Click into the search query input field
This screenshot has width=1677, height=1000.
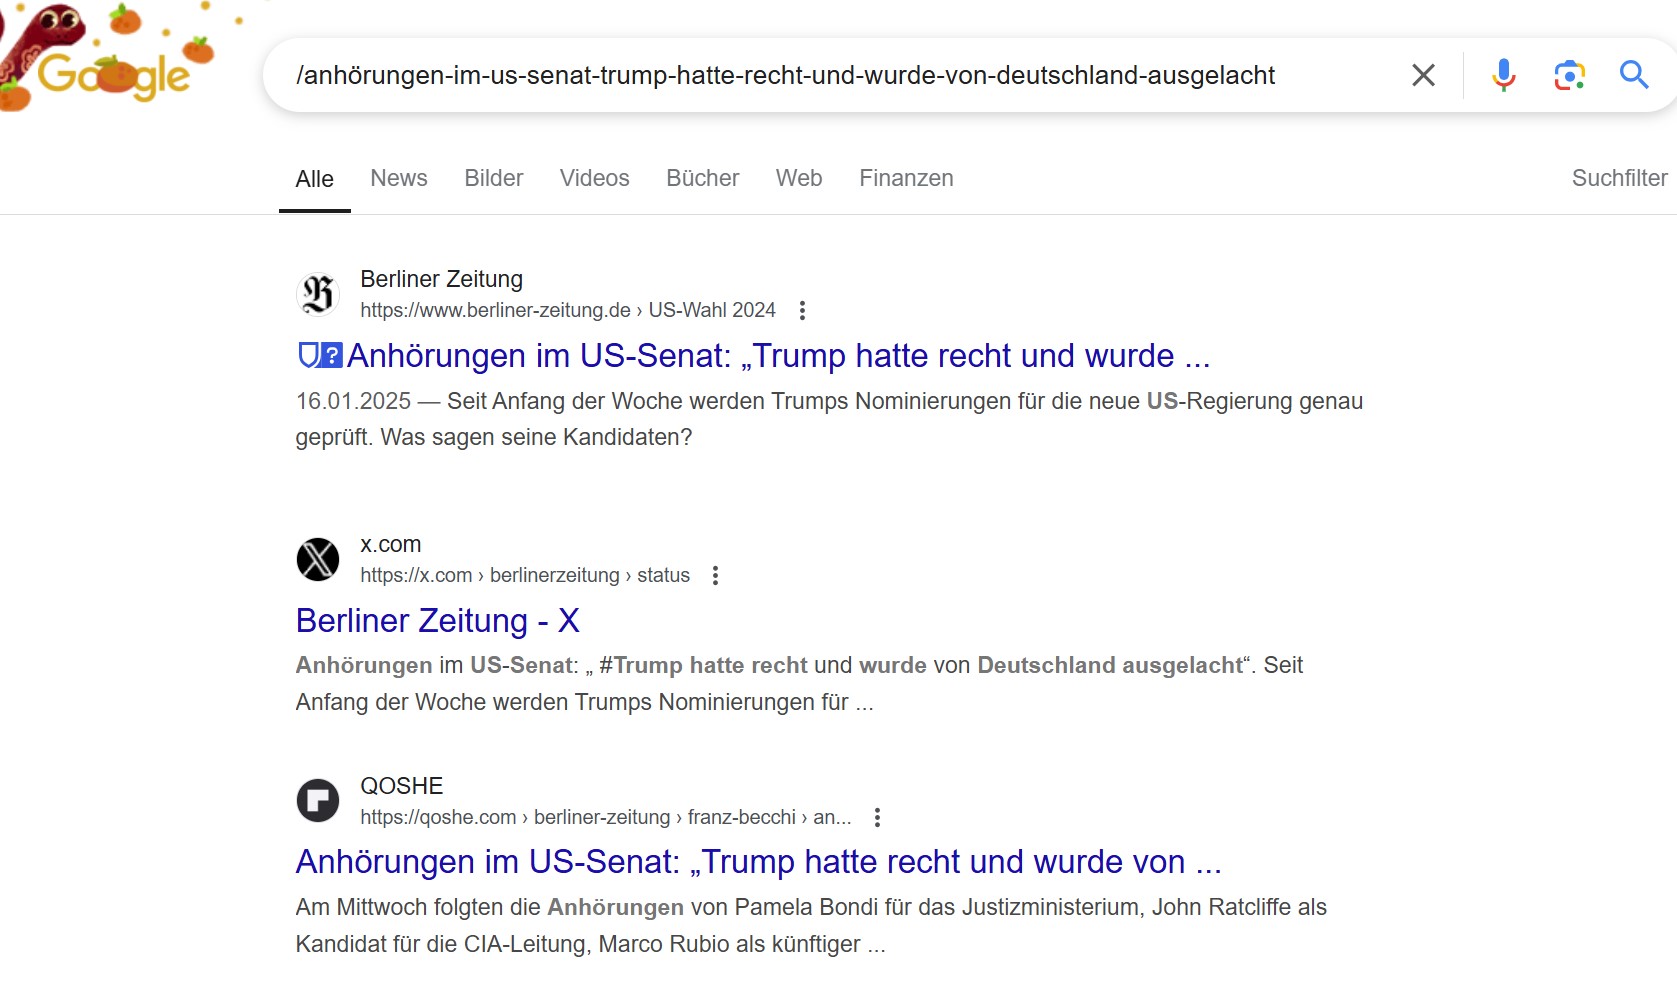835,75
